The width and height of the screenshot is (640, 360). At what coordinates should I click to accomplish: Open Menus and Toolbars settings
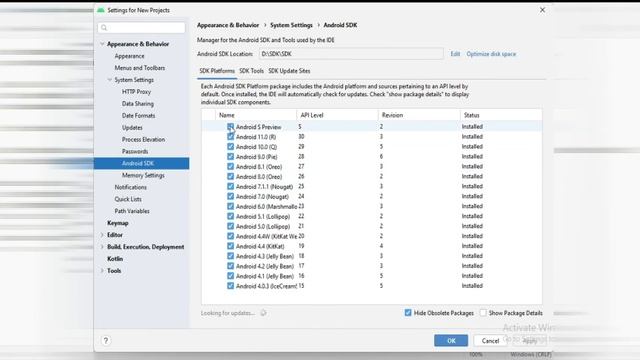tap(140, 68)
